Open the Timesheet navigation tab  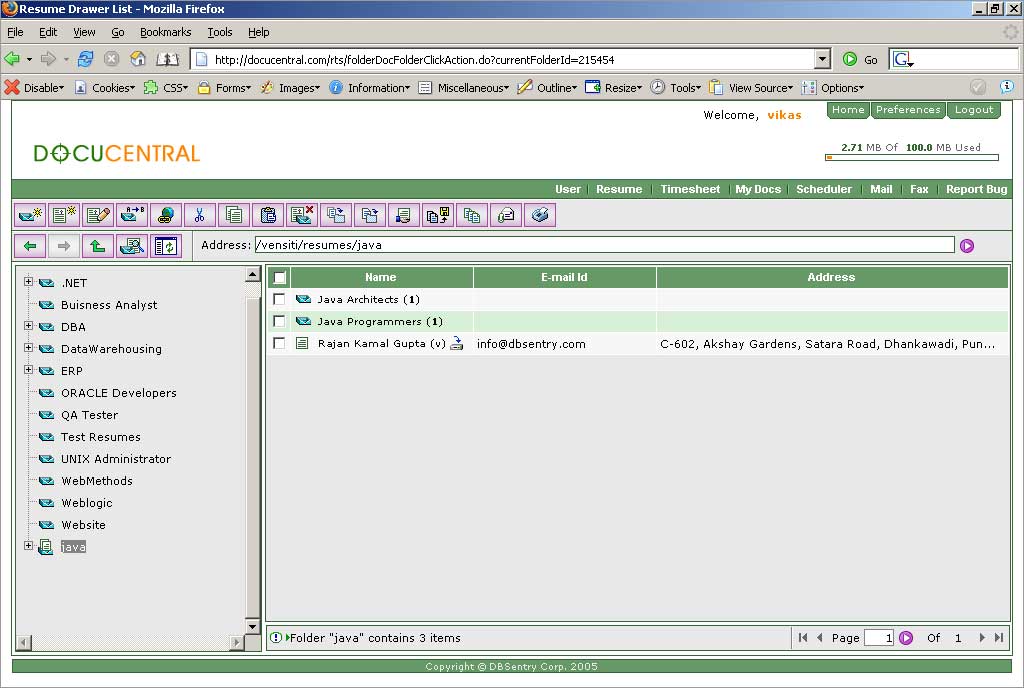pos(690,189)
